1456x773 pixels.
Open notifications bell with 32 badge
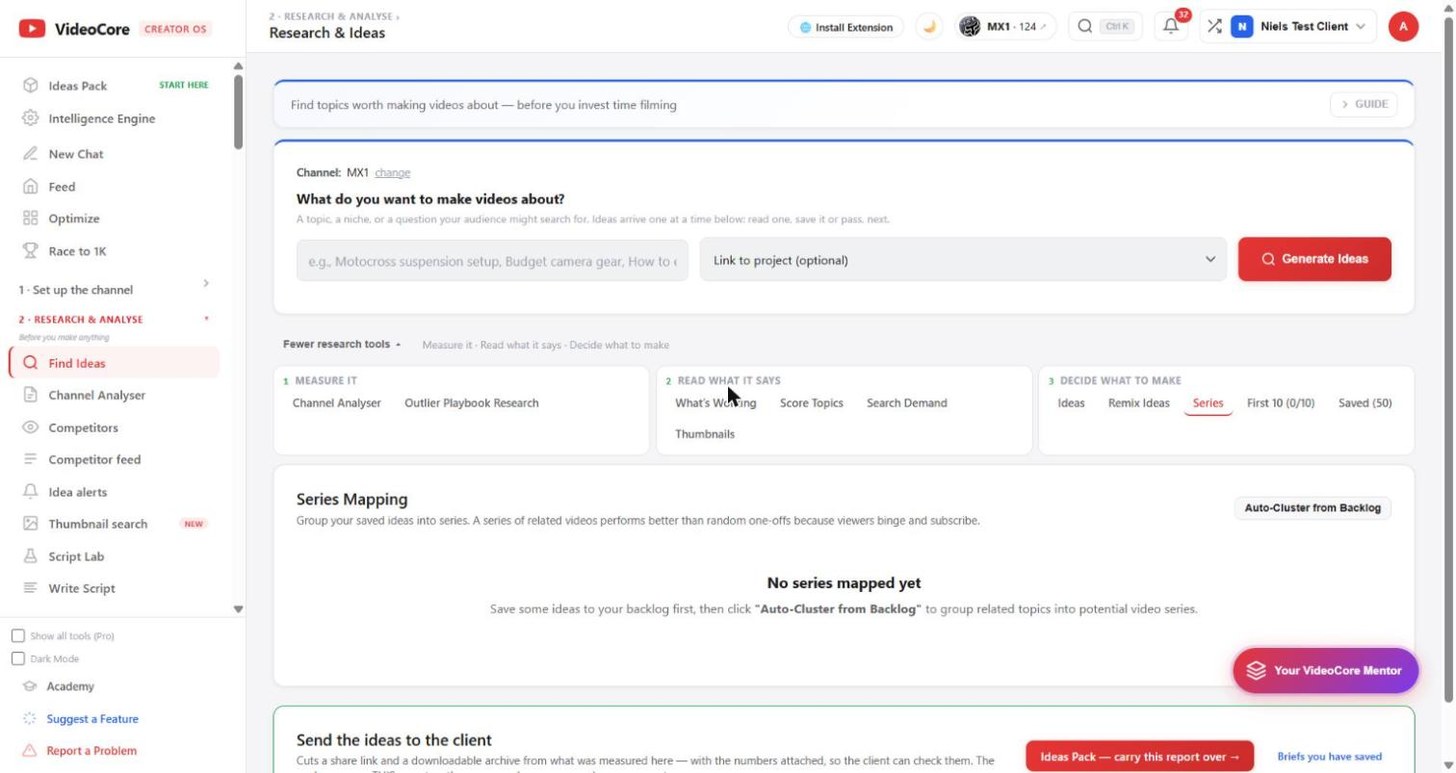click(x=1171, y=27)
